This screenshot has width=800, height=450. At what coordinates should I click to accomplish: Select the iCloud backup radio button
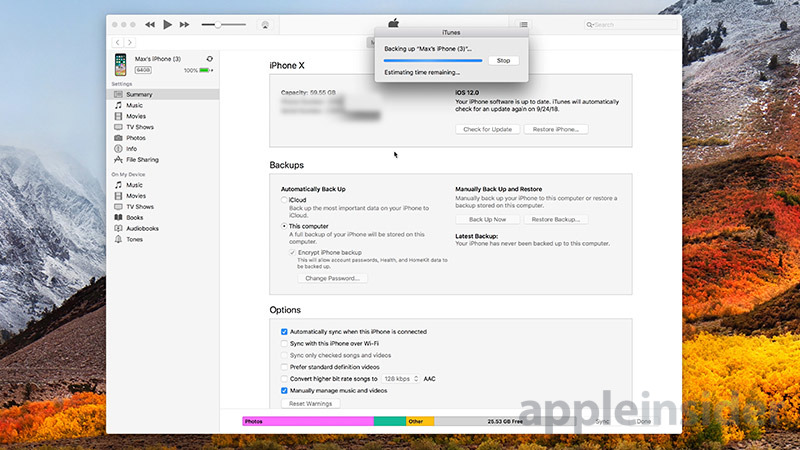[284, 200]
